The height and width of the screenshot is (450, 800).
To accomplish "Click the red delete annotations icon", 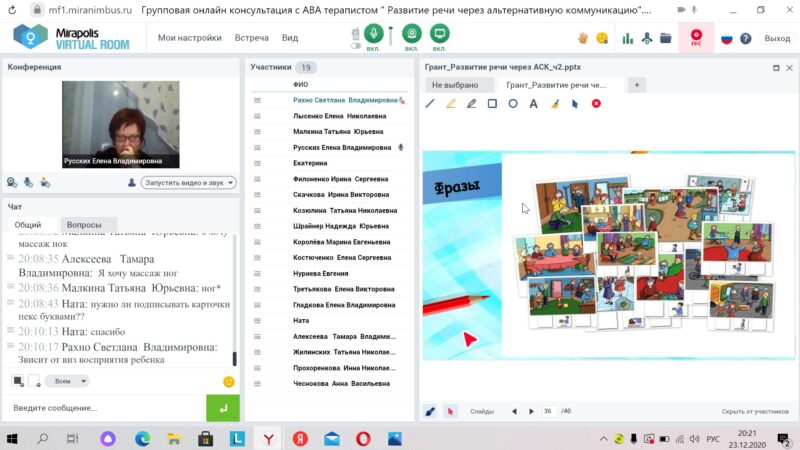I will [596, 104].
